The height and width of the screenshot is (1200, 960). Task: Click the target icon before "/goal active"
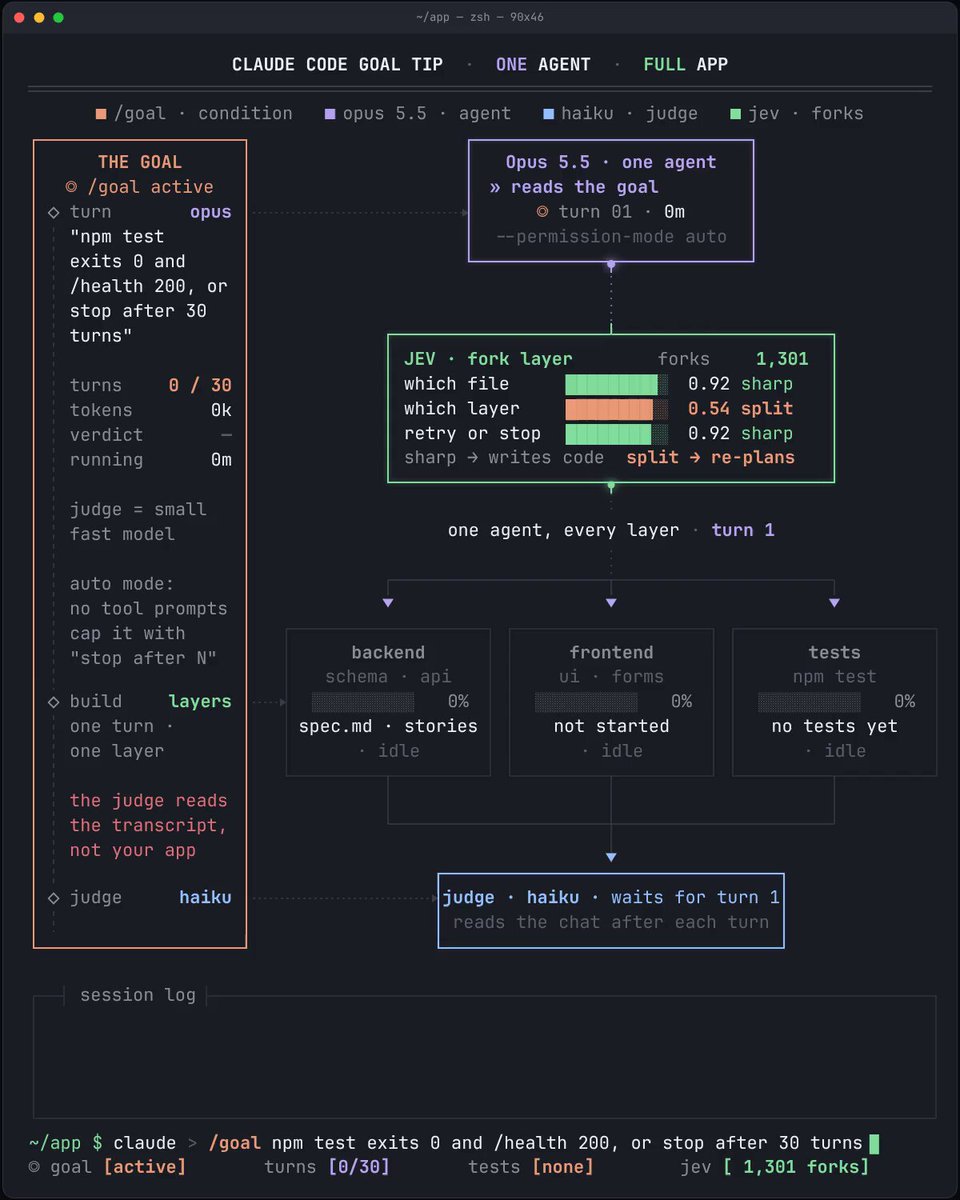click(x=70, y=187)
